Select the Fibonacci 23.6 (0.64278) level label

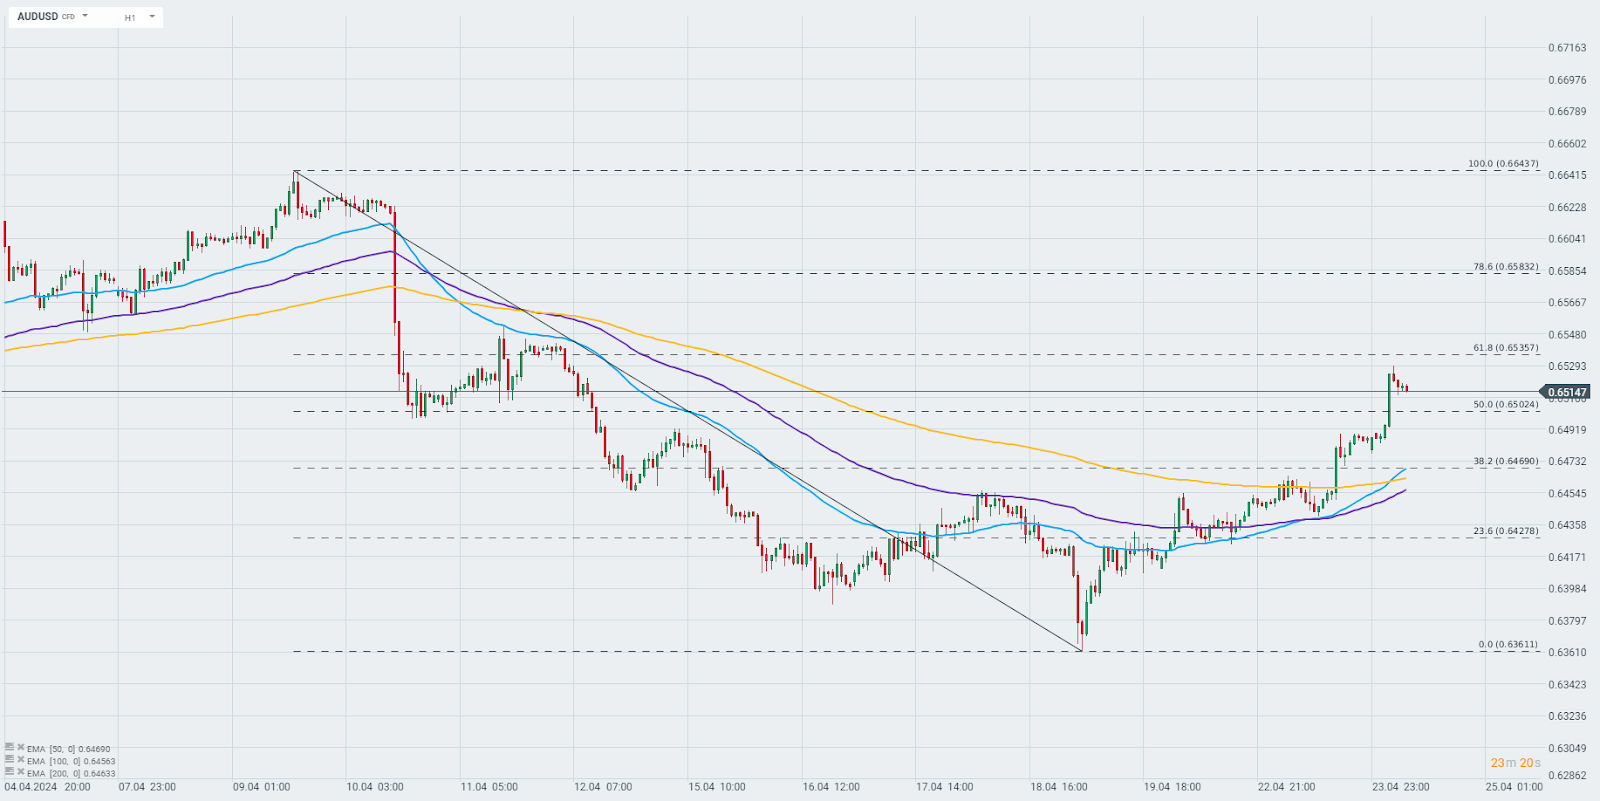(x=1506, y=531)
